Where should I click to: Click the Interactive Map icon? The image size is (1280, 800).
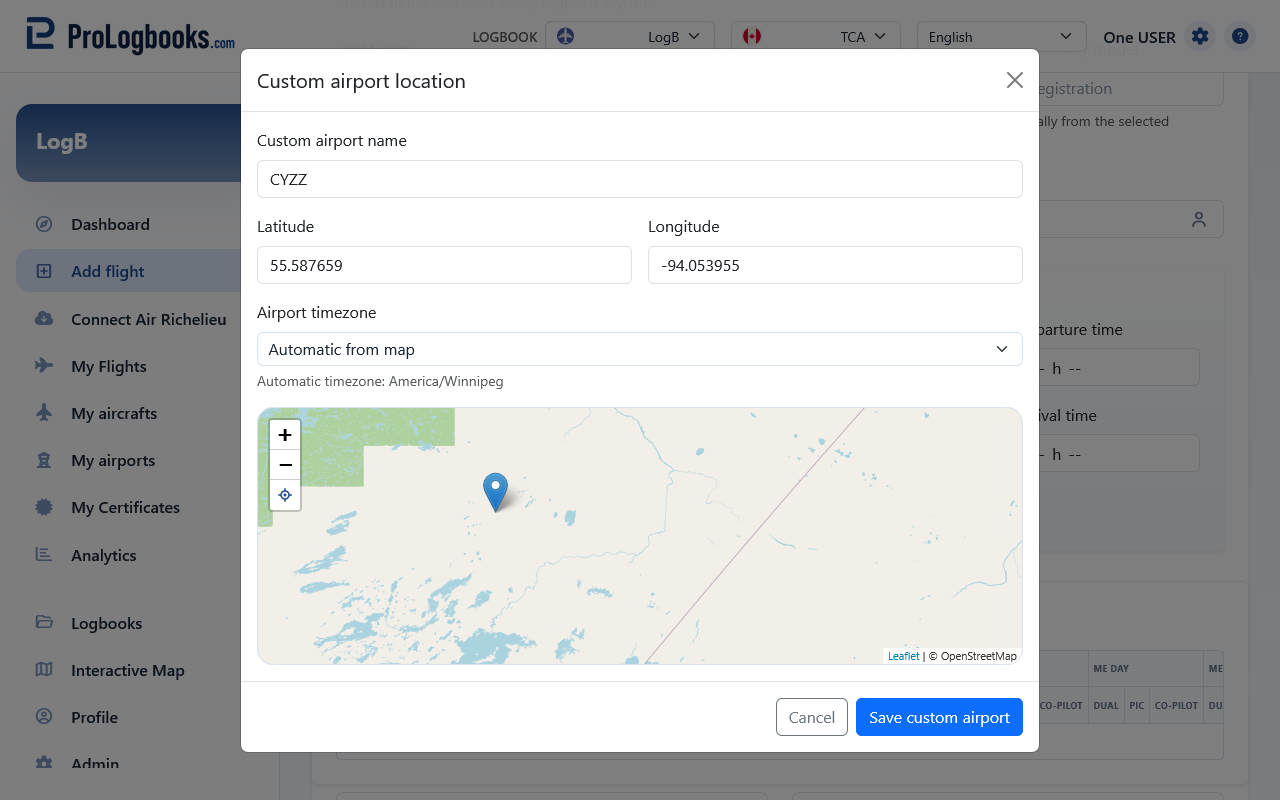tap(44, 670)
